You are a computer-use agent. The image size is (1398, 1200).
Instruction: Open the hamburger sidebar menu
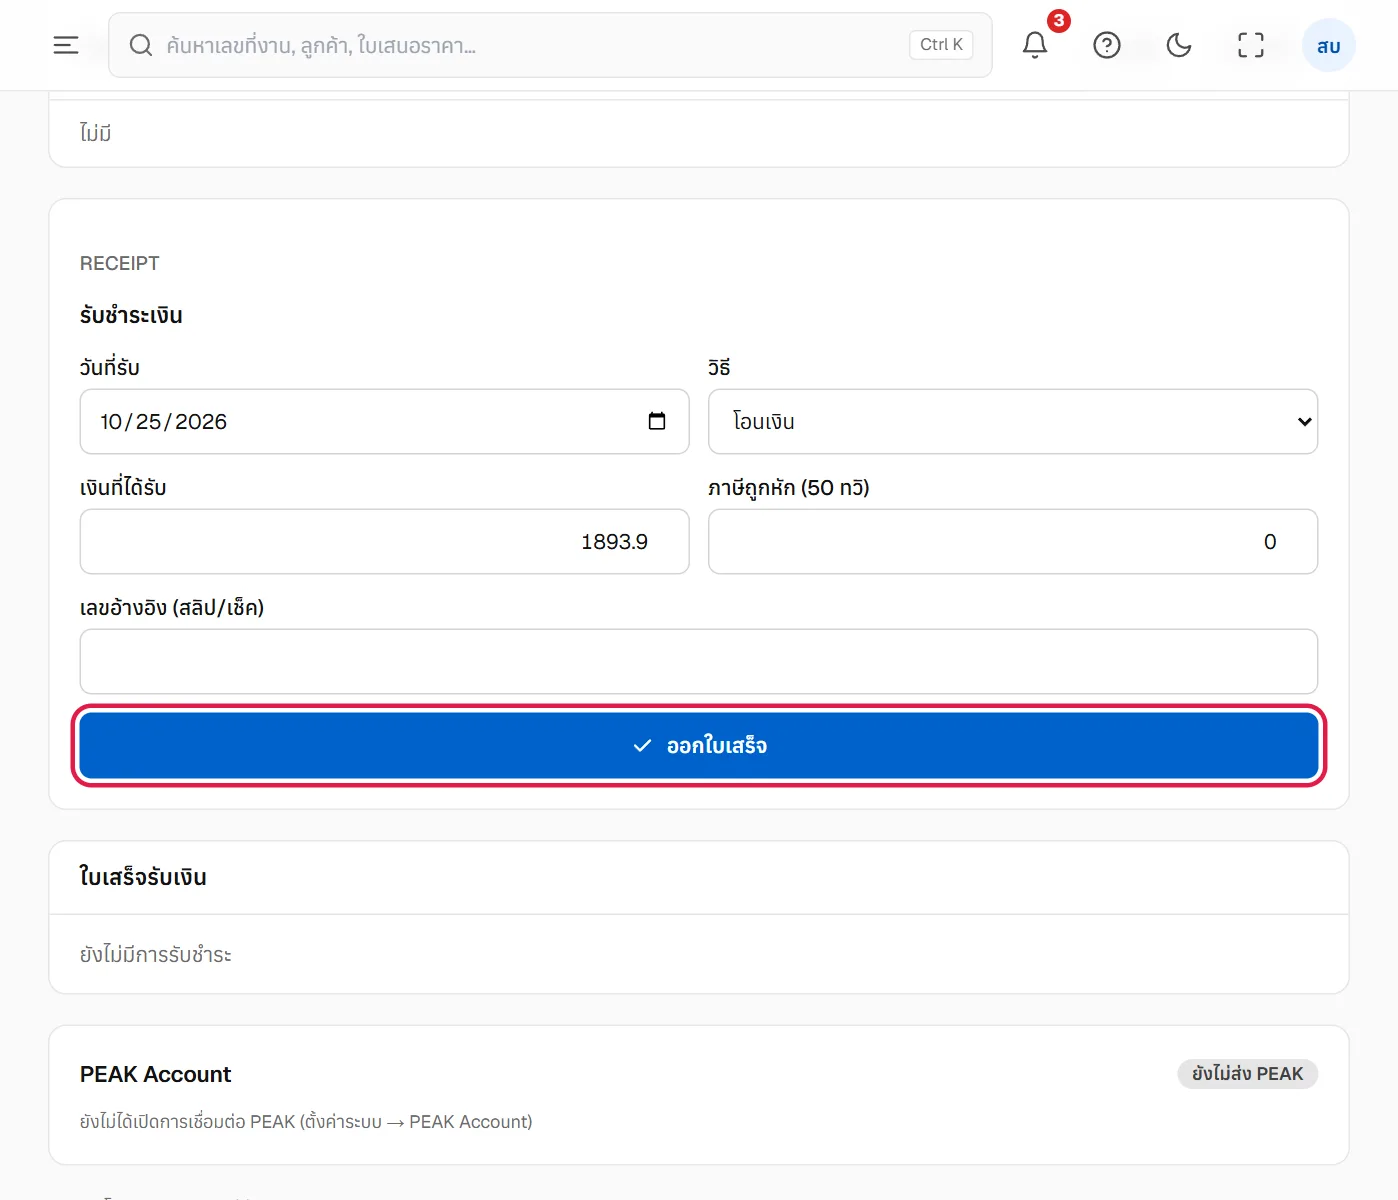66,45
